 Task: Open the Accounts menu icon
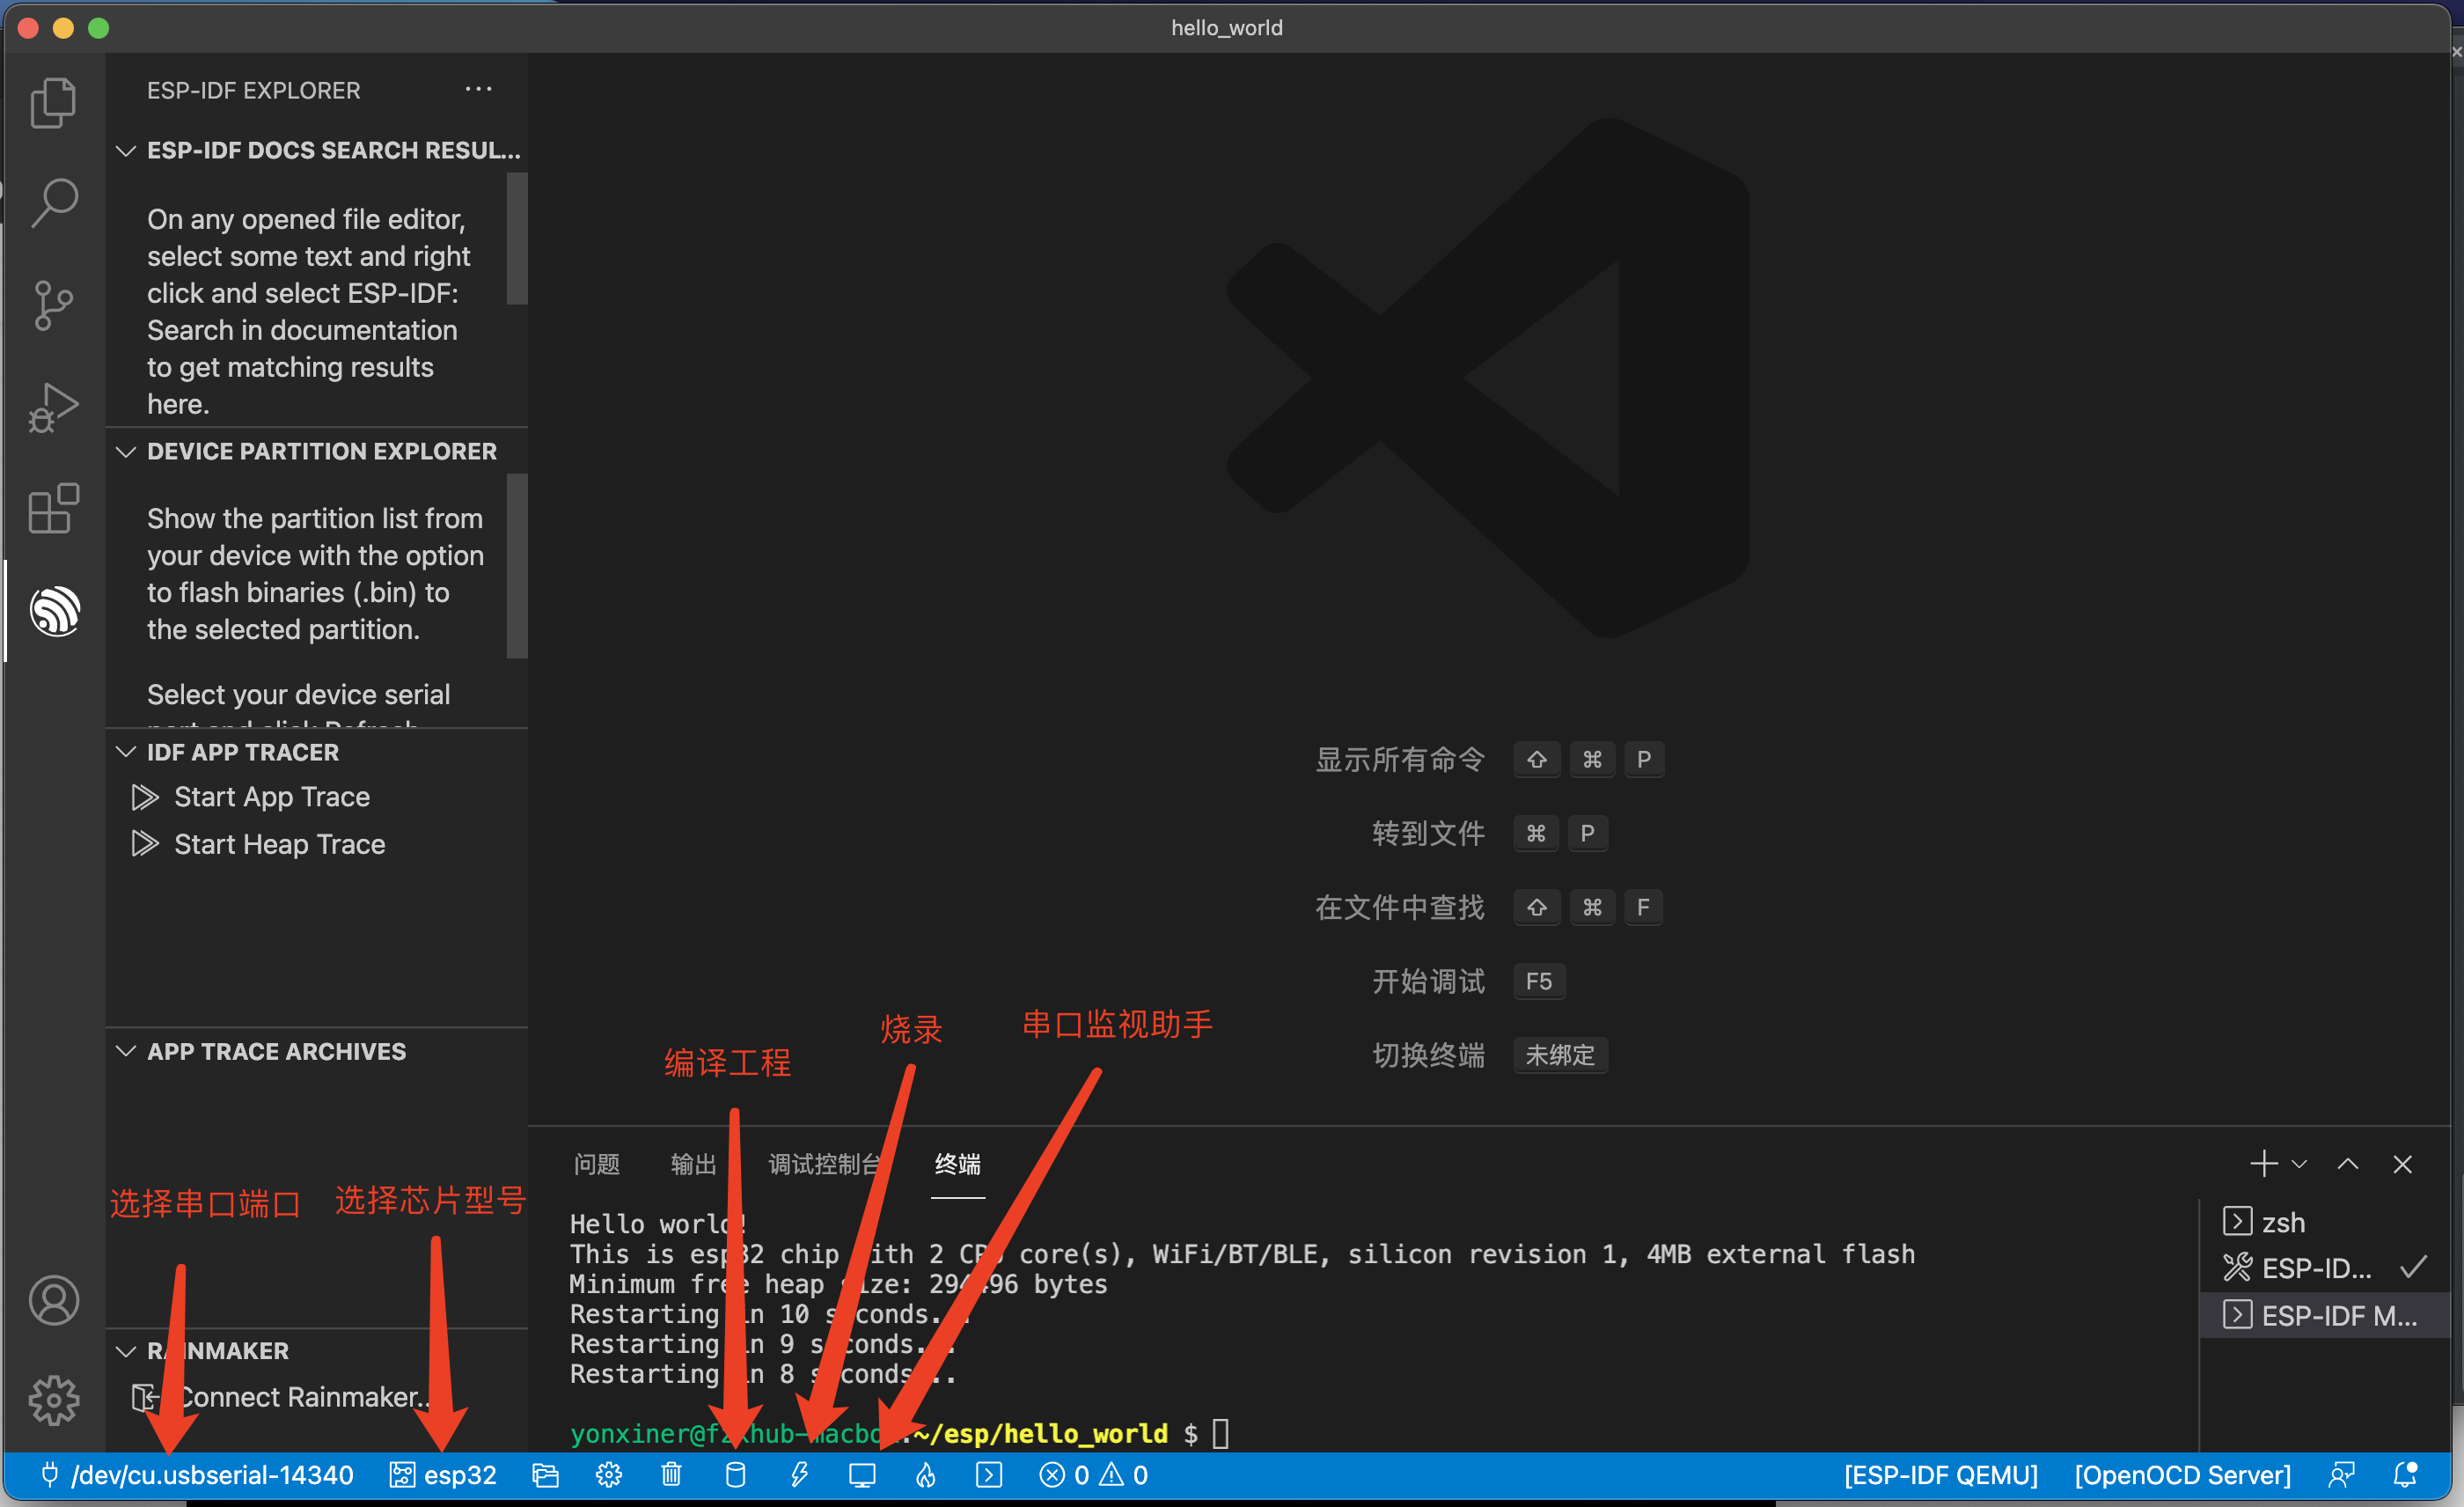54,1299
